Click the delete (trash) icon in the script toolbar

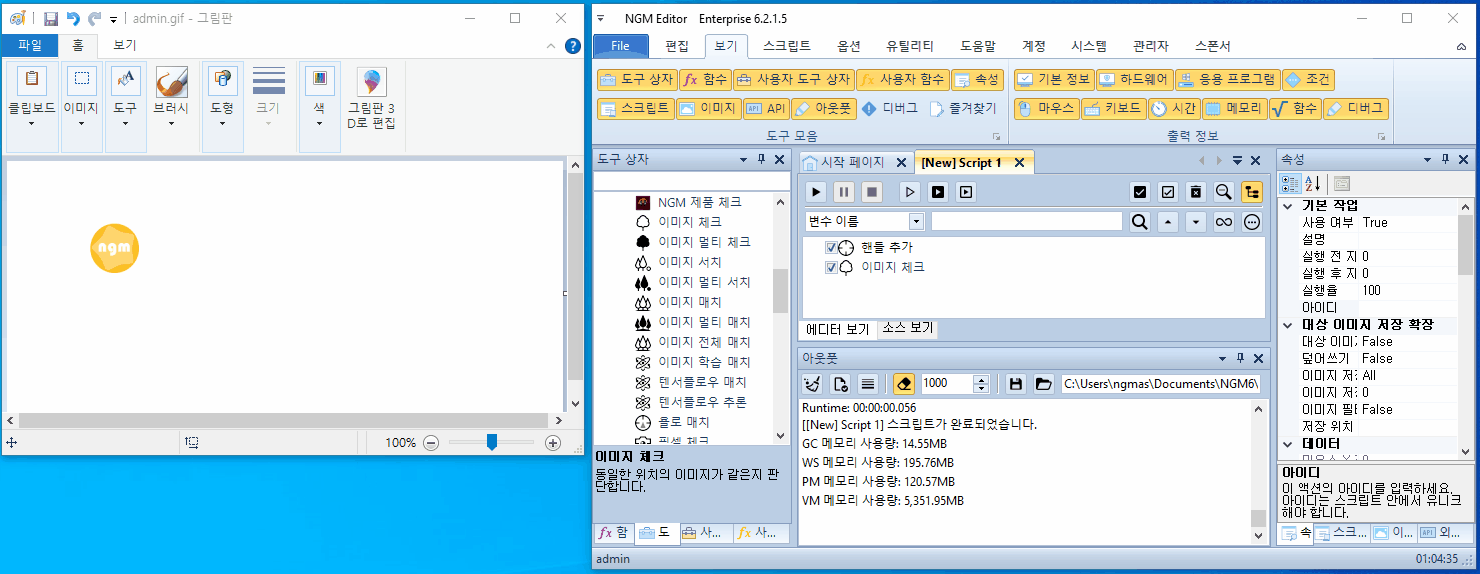pyautogui.click(x=1195, y=191)
